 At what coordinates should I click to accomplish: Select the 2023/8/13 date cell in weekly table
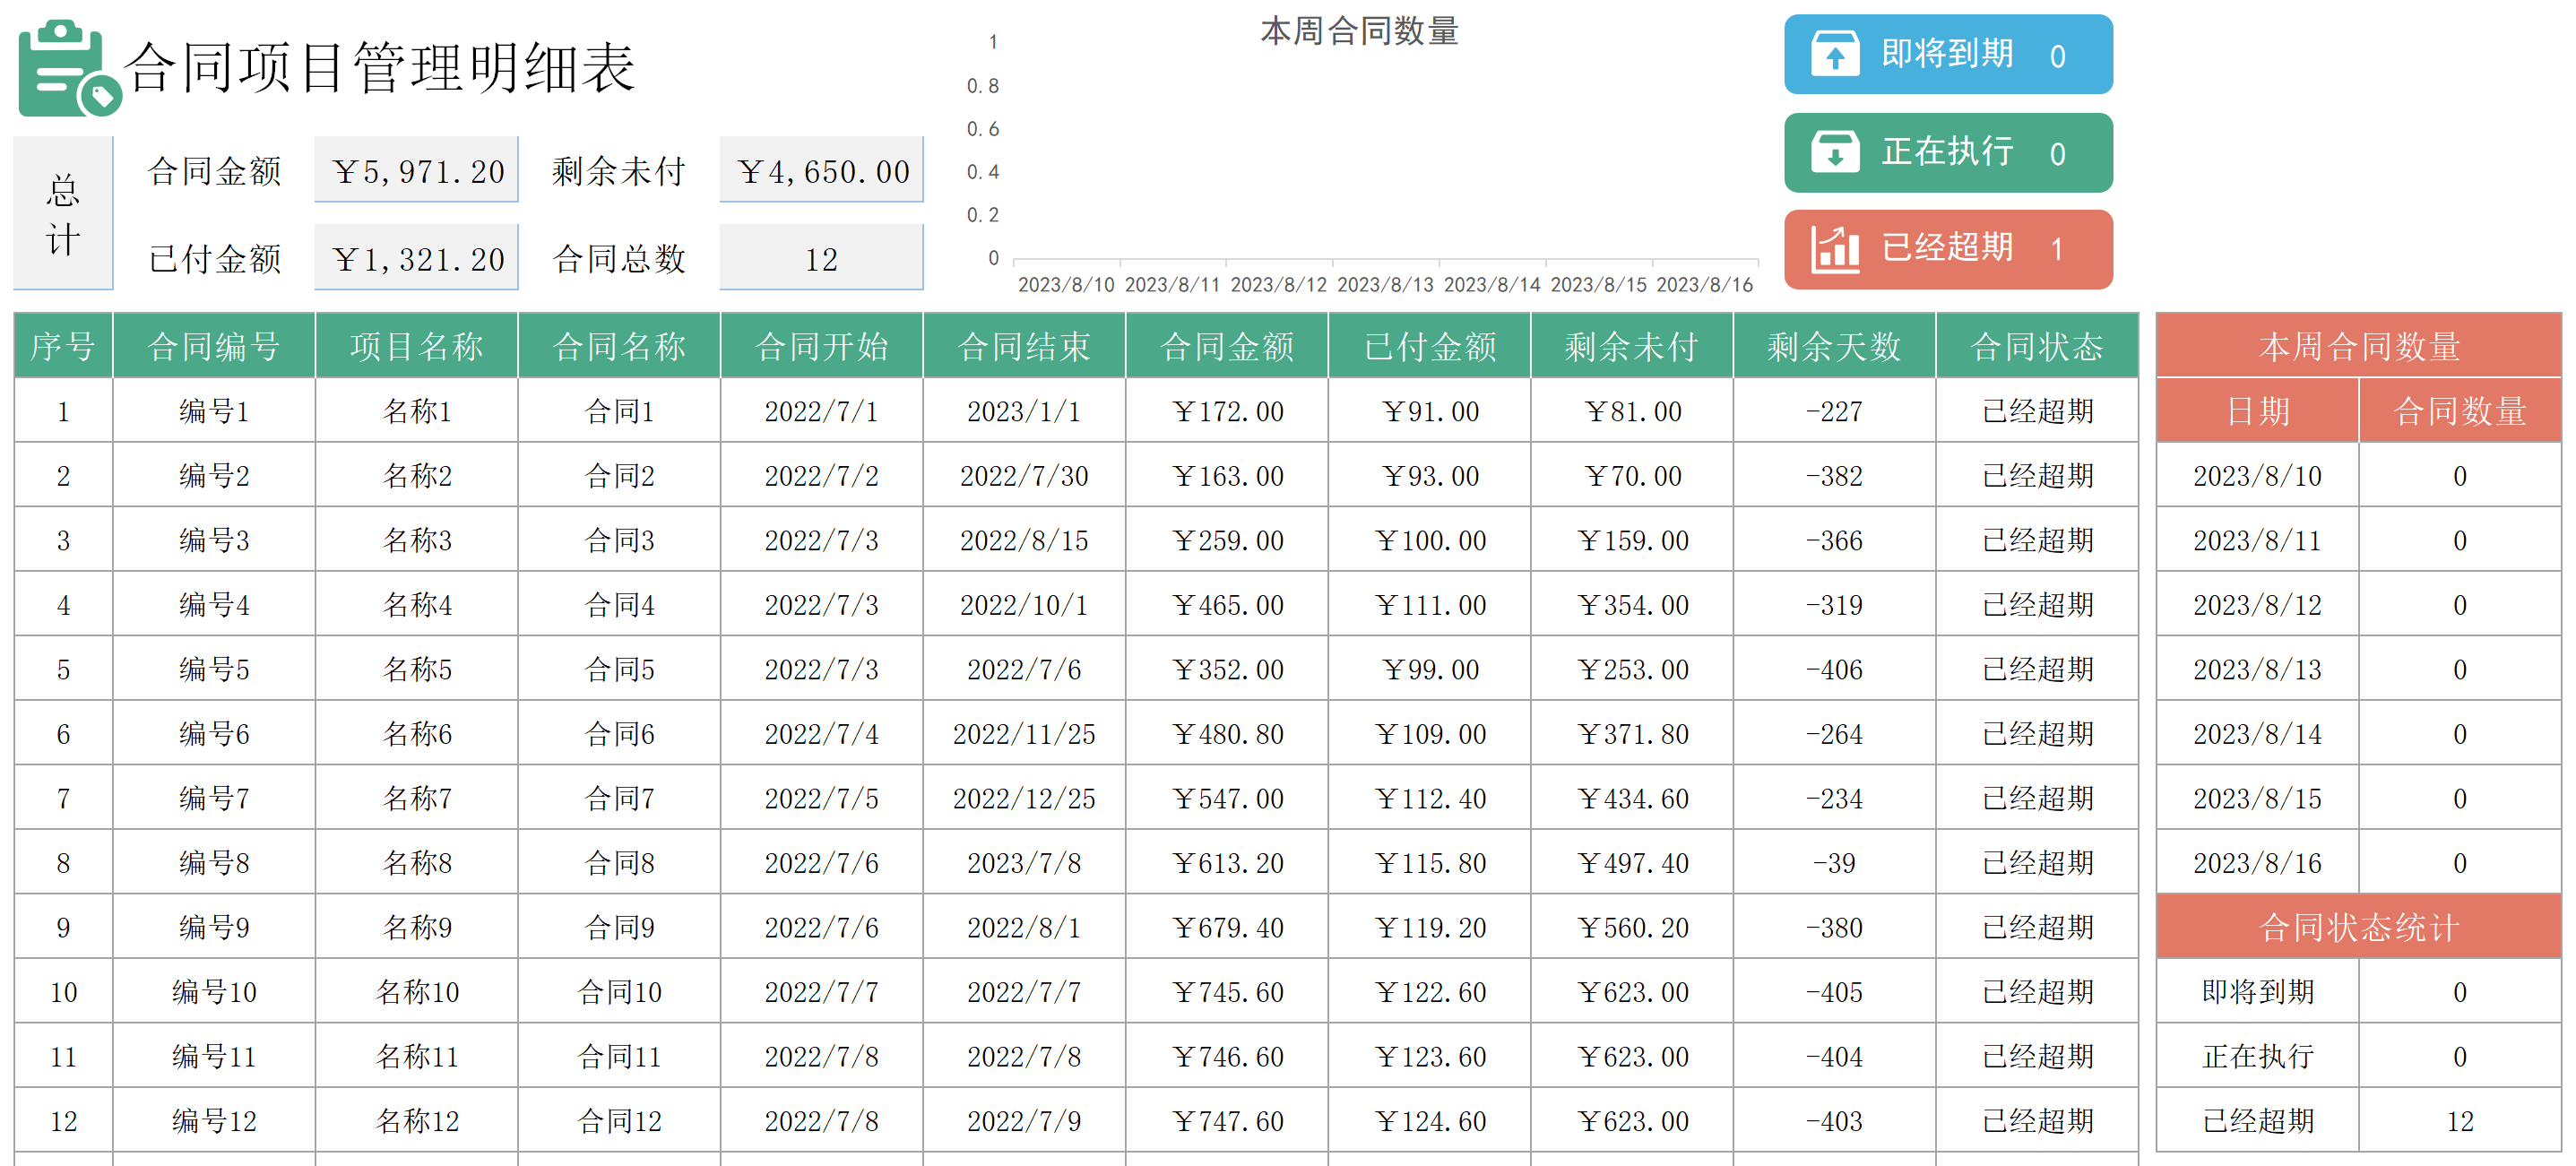click(2257, 669)
